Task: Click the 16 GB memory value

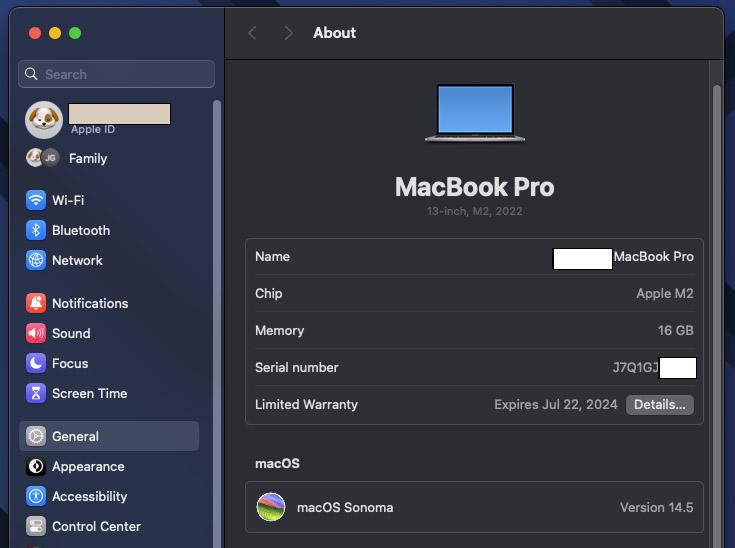Action: click(x=675, y=330)
